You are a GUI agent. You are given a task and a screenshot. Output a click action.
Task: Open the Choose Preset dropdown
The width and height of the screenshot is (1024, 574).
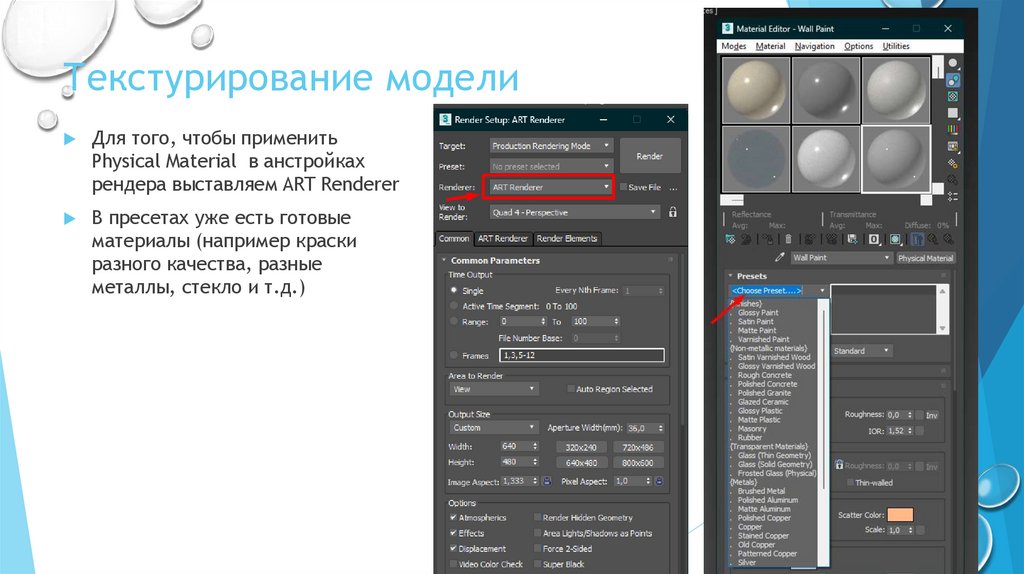778,290
